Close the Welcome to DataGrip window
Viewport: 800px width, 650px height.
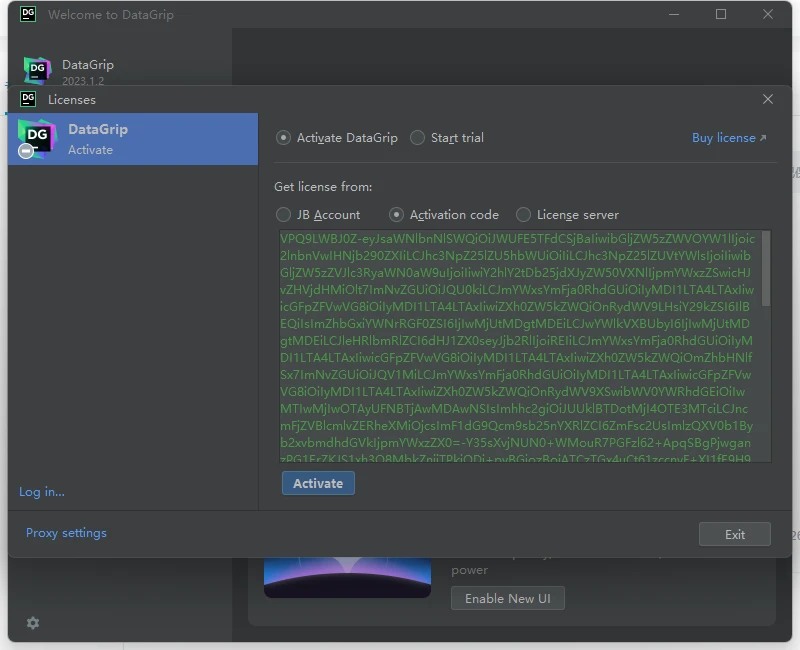coord(768,14)
